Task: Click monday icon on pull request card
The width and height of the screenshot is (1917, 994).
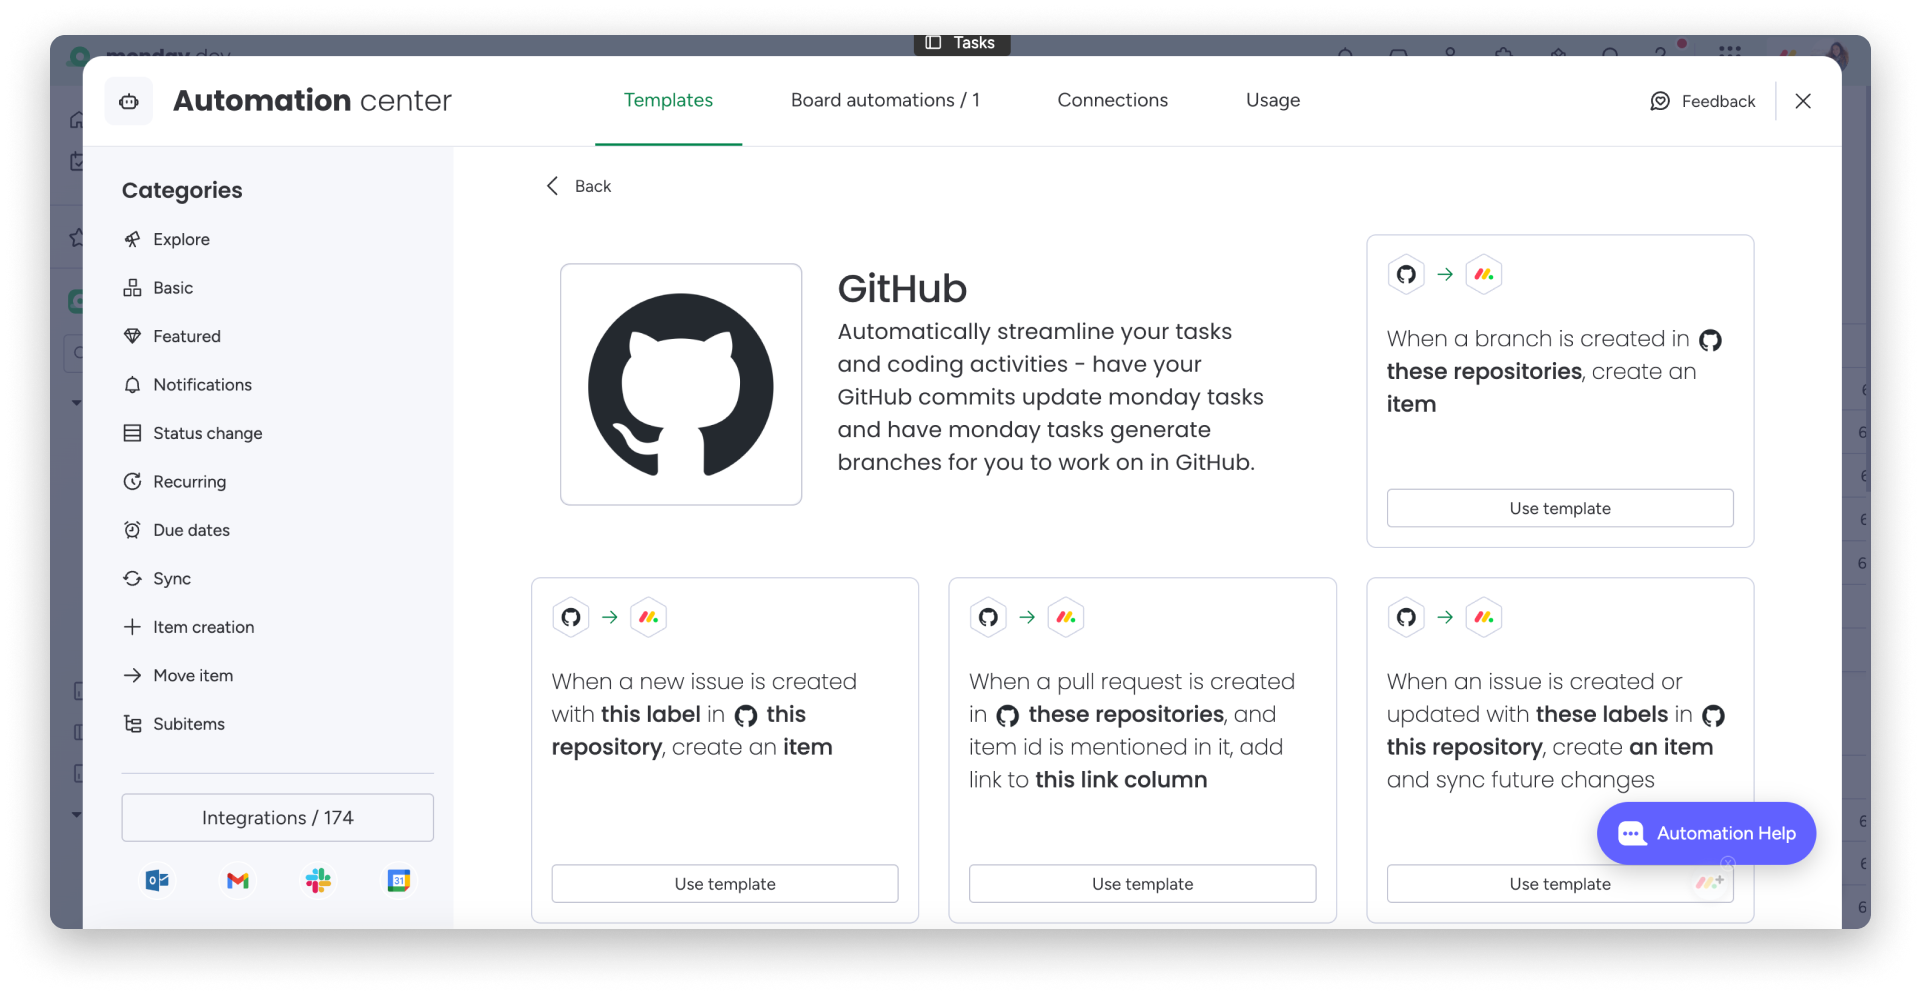Action: (1066, 617)
